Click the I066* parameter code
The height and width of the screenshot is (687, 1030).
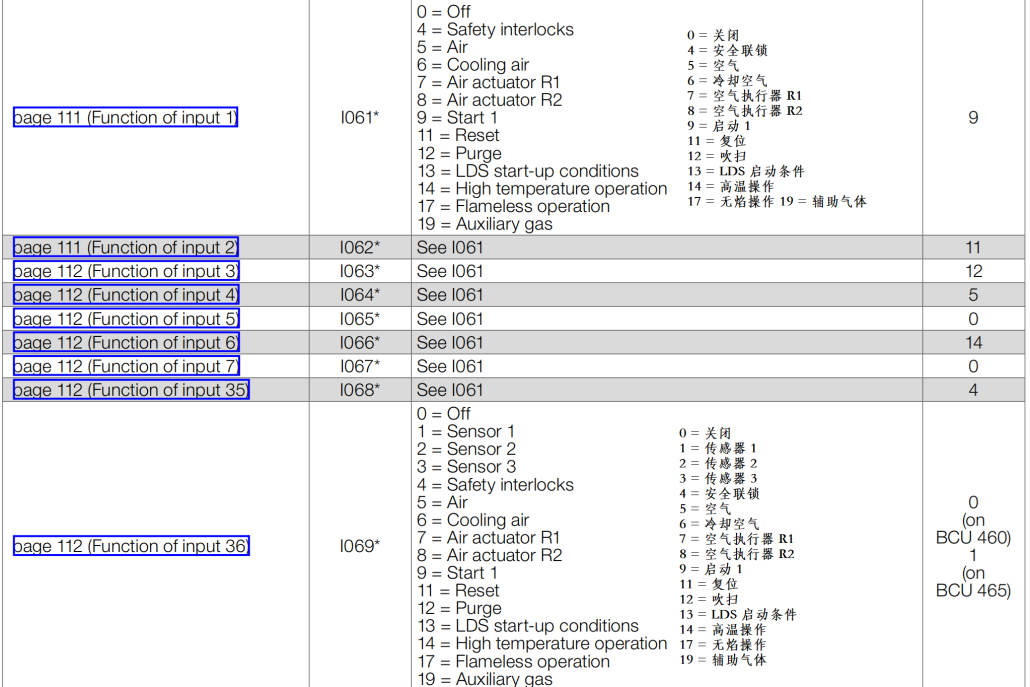coord(359,342)
